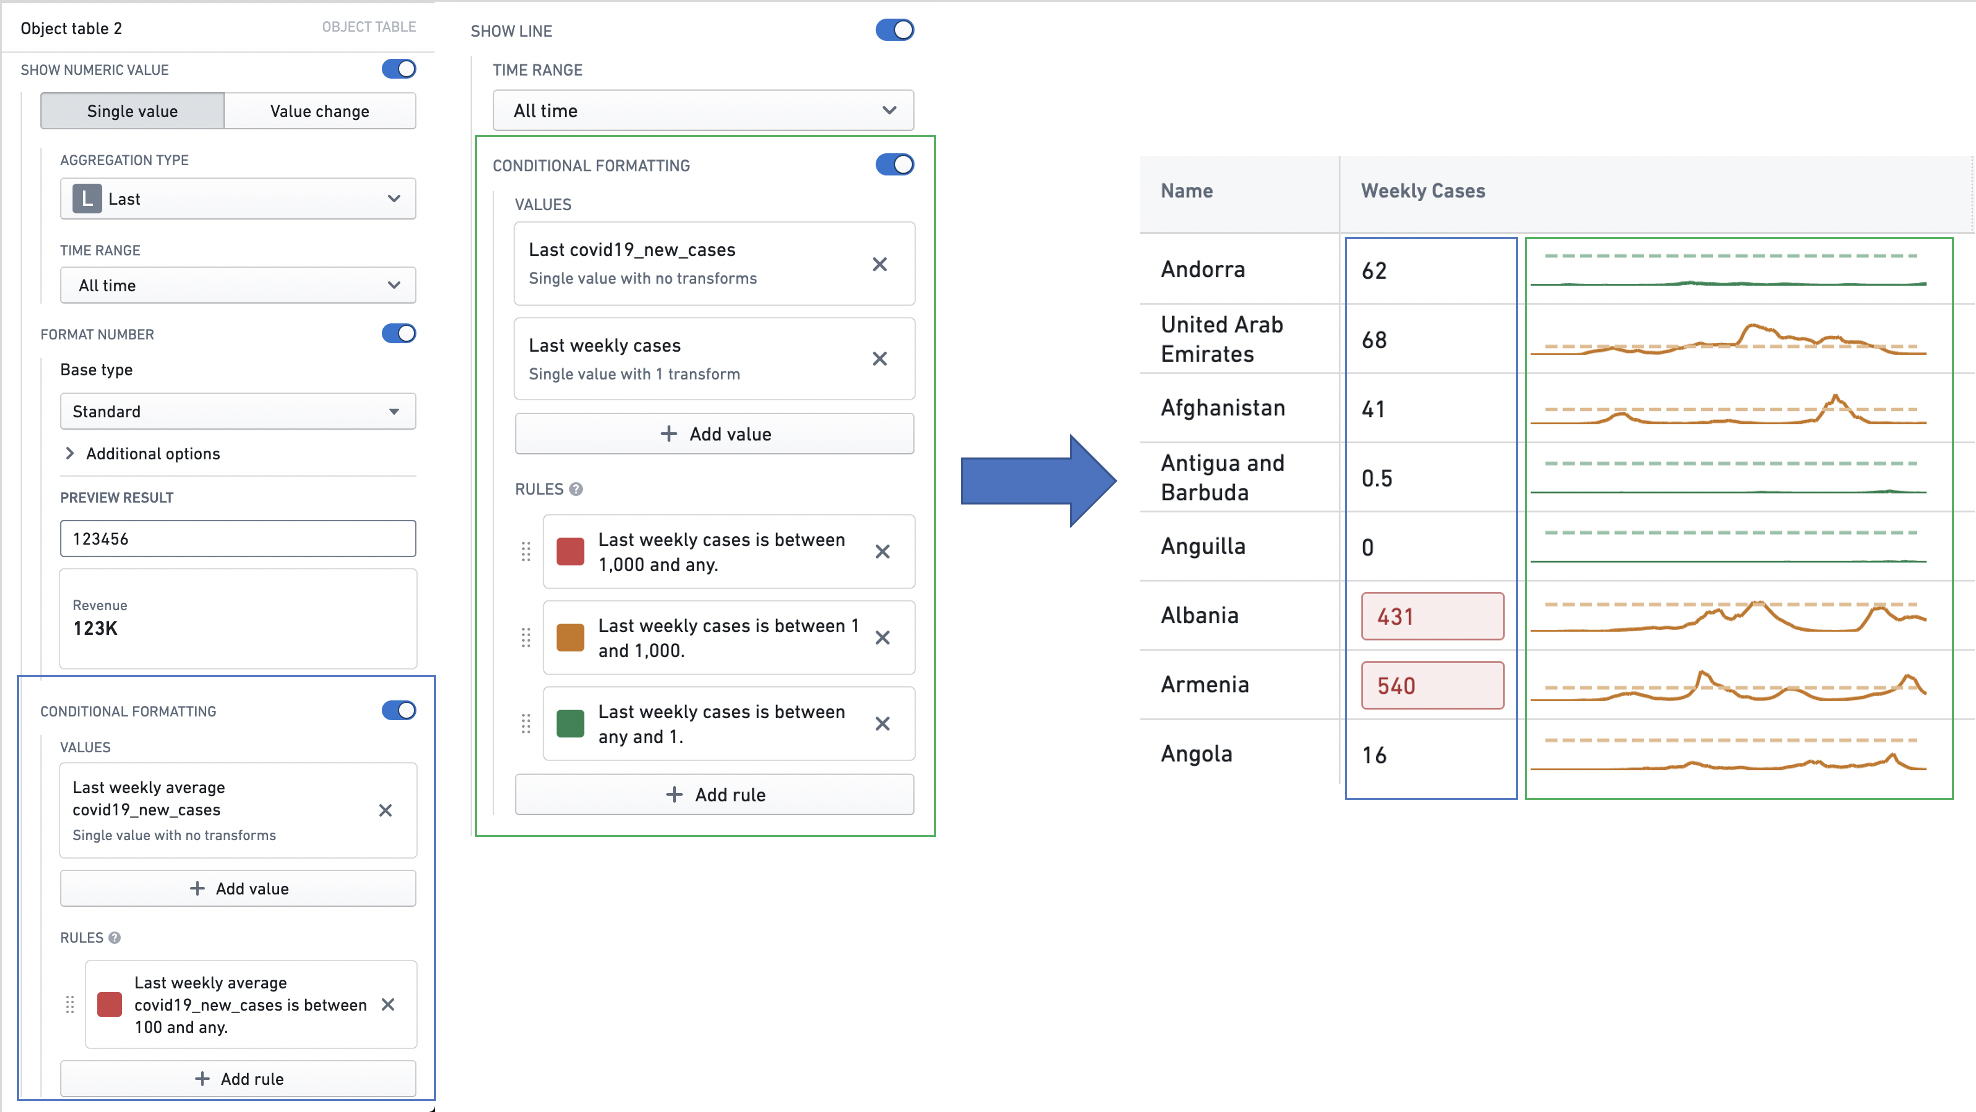The height and width of the screenshot is (1112, 1976).
Task: Click Add value in middle panel
Action: tap(714, 434)
